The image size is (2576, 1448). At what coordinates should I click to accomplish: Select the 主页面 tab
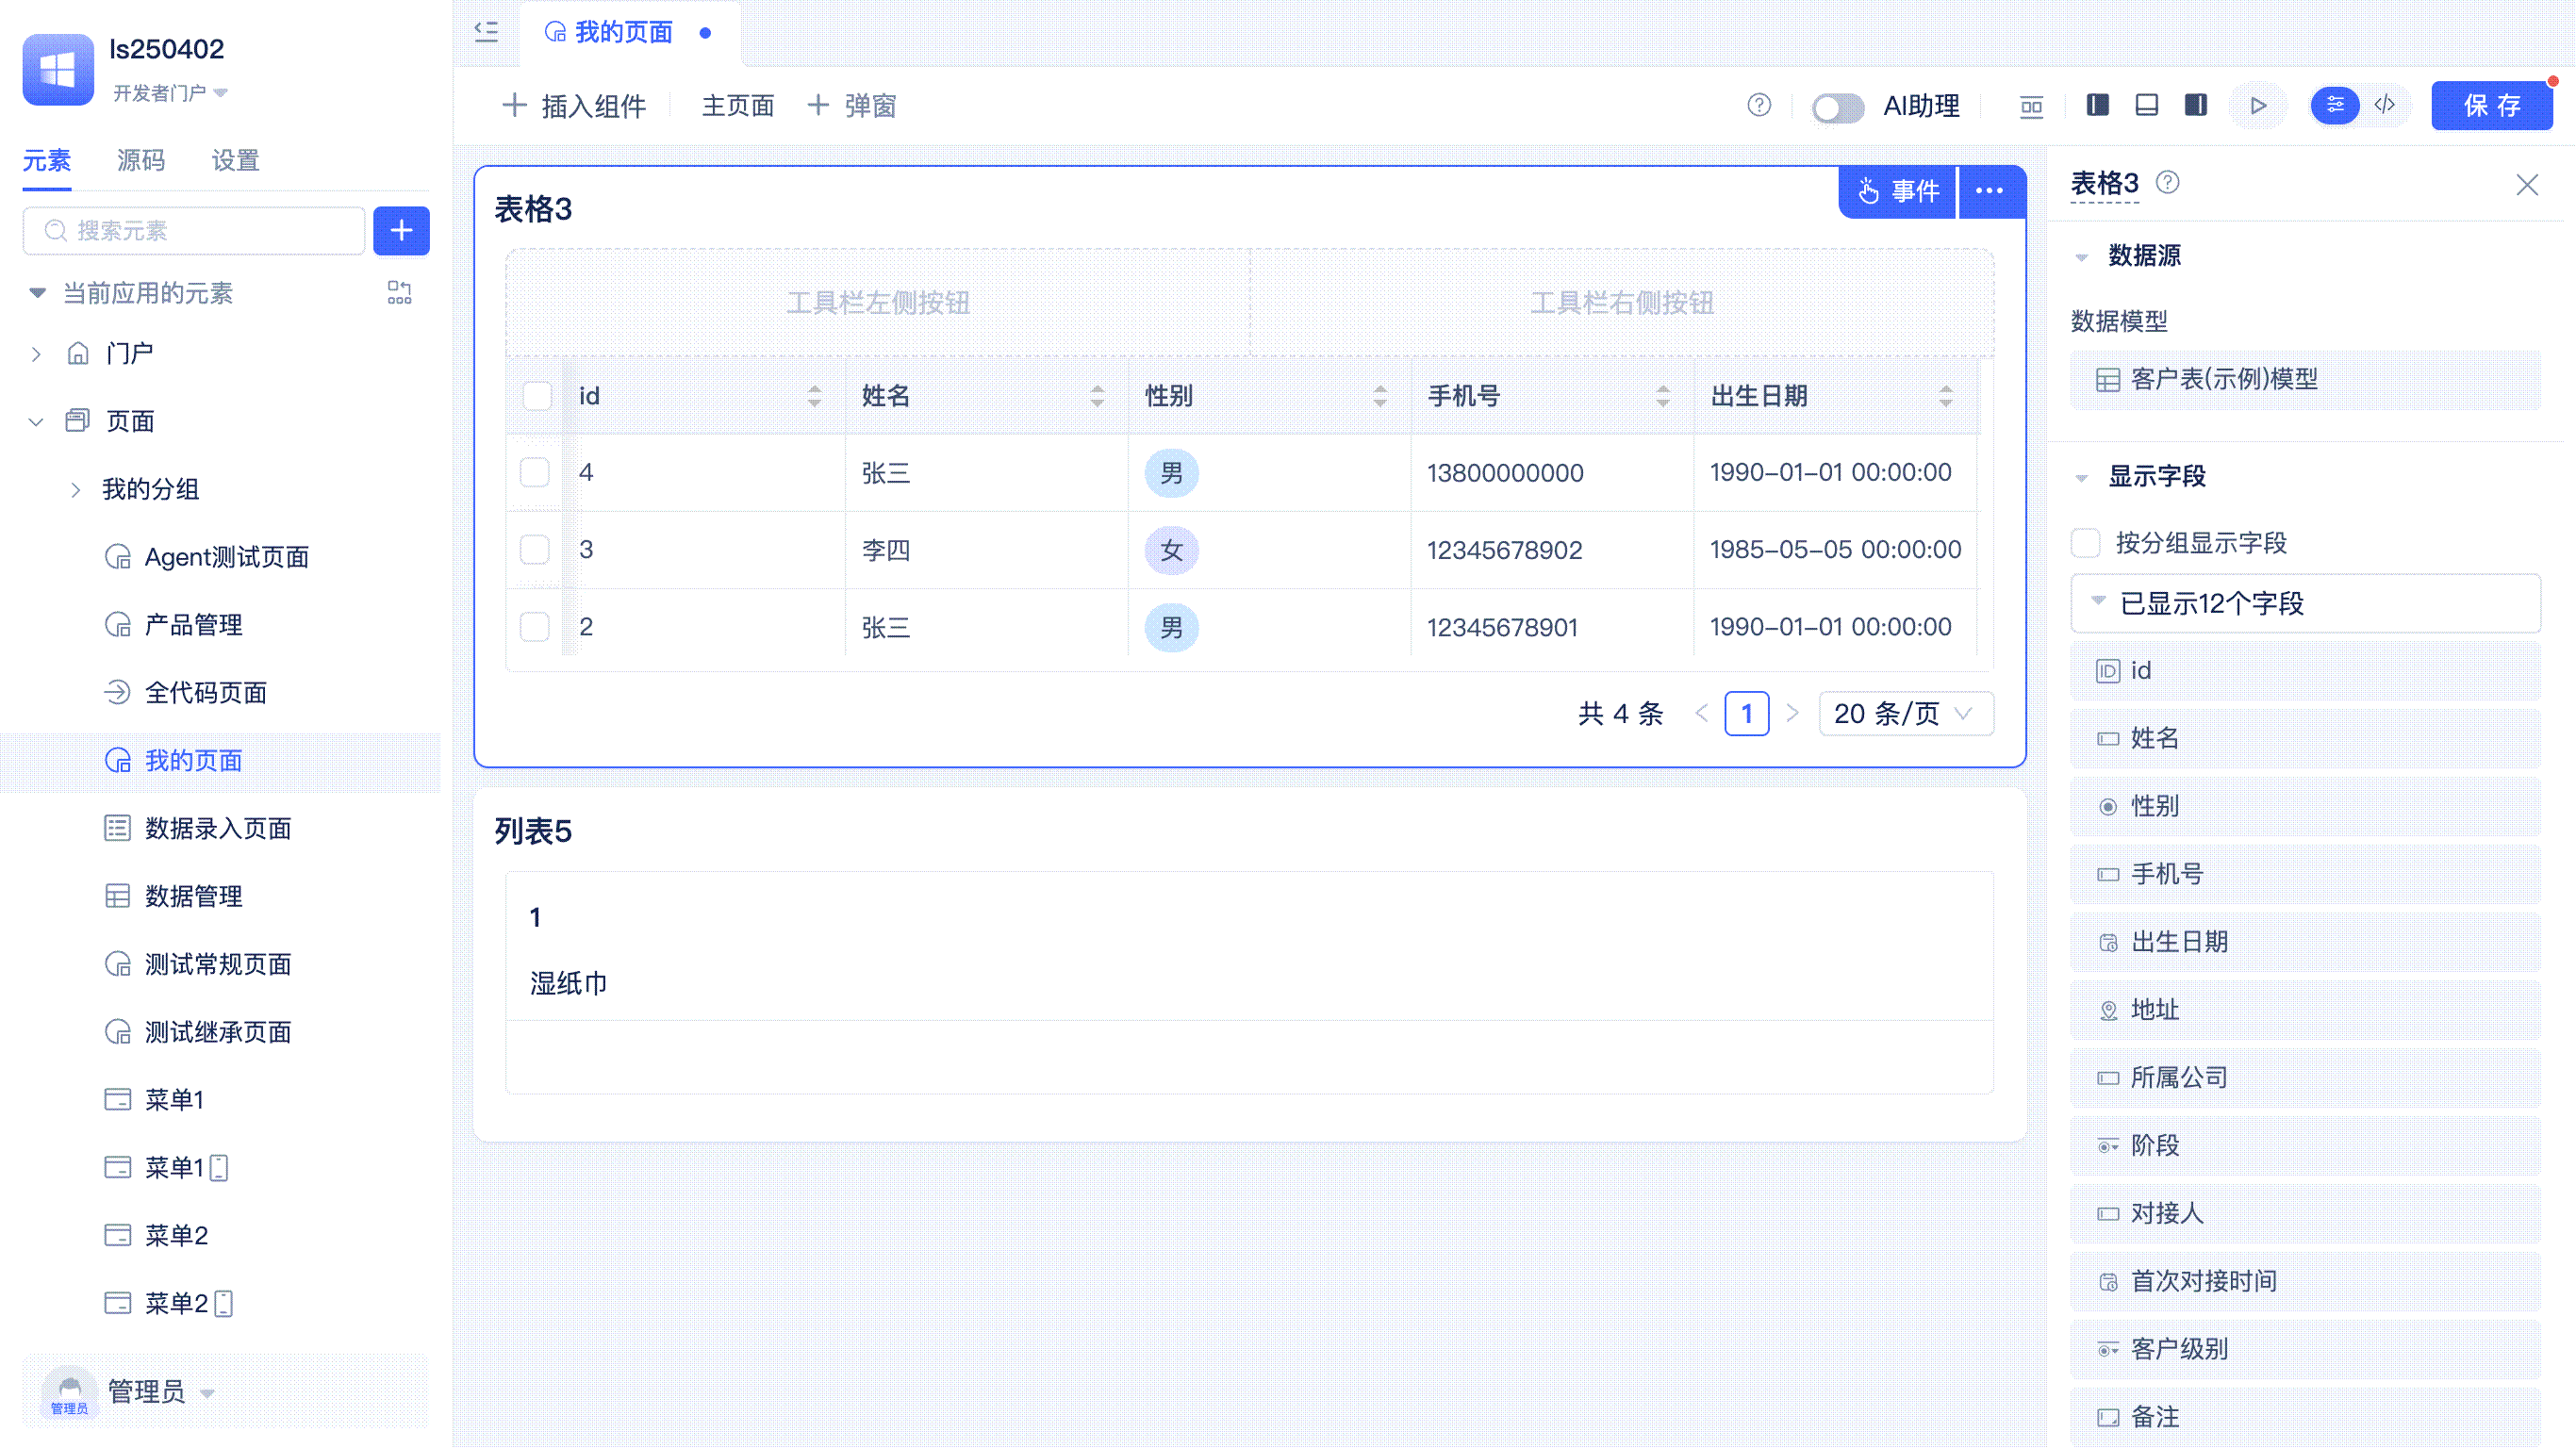[738, 106]
